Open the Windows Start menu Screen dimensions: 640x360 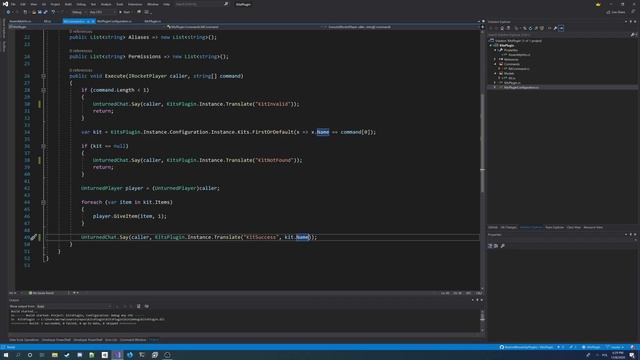coord(6,355)
